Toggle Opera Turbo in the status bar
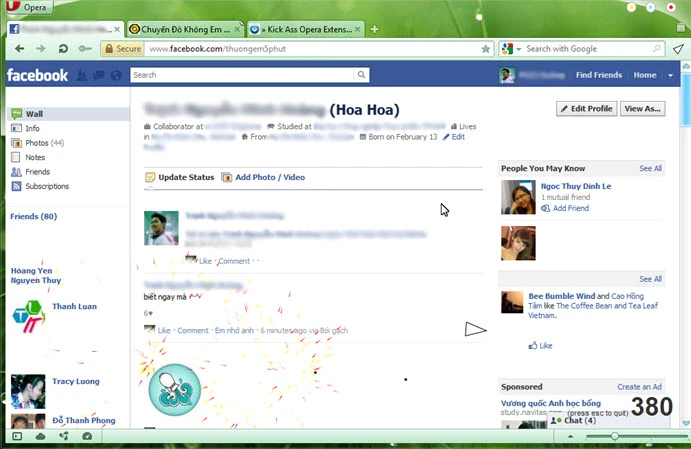The image size is (691, 449). click(87, 436)
